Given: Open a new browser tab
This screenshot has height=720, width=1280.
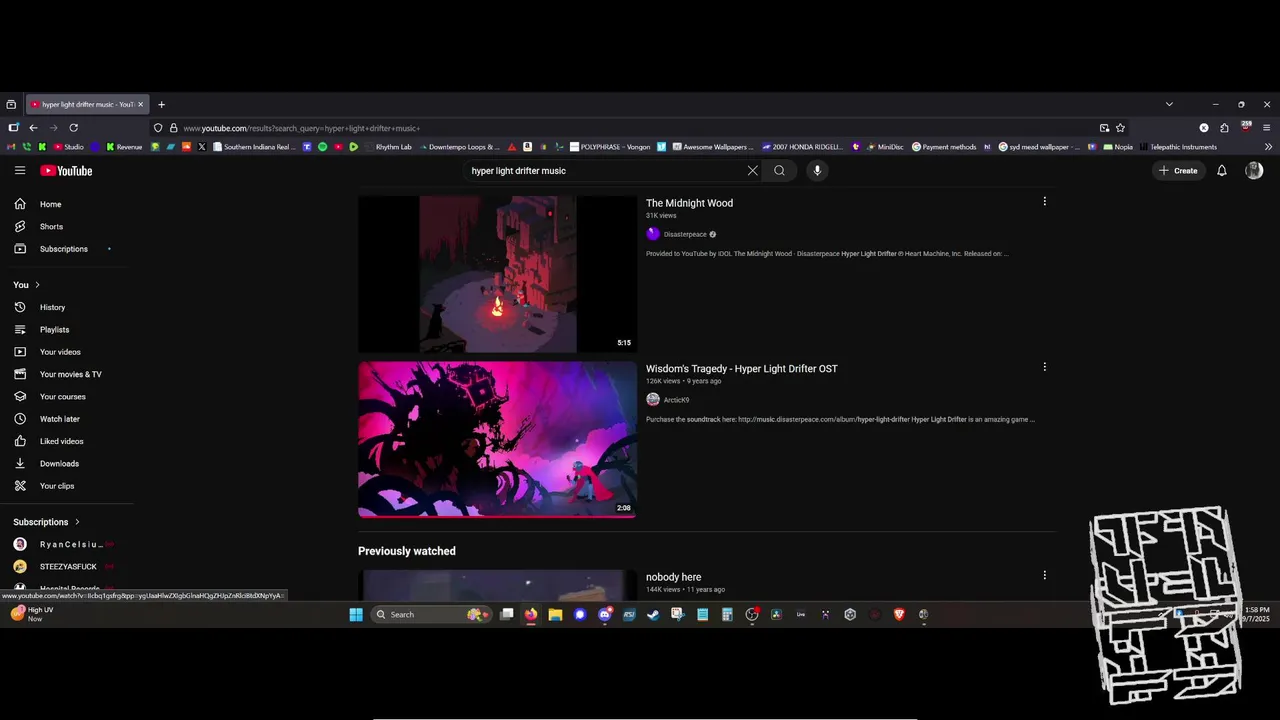Looking at the screenshot, I should [x=161, y=104].
